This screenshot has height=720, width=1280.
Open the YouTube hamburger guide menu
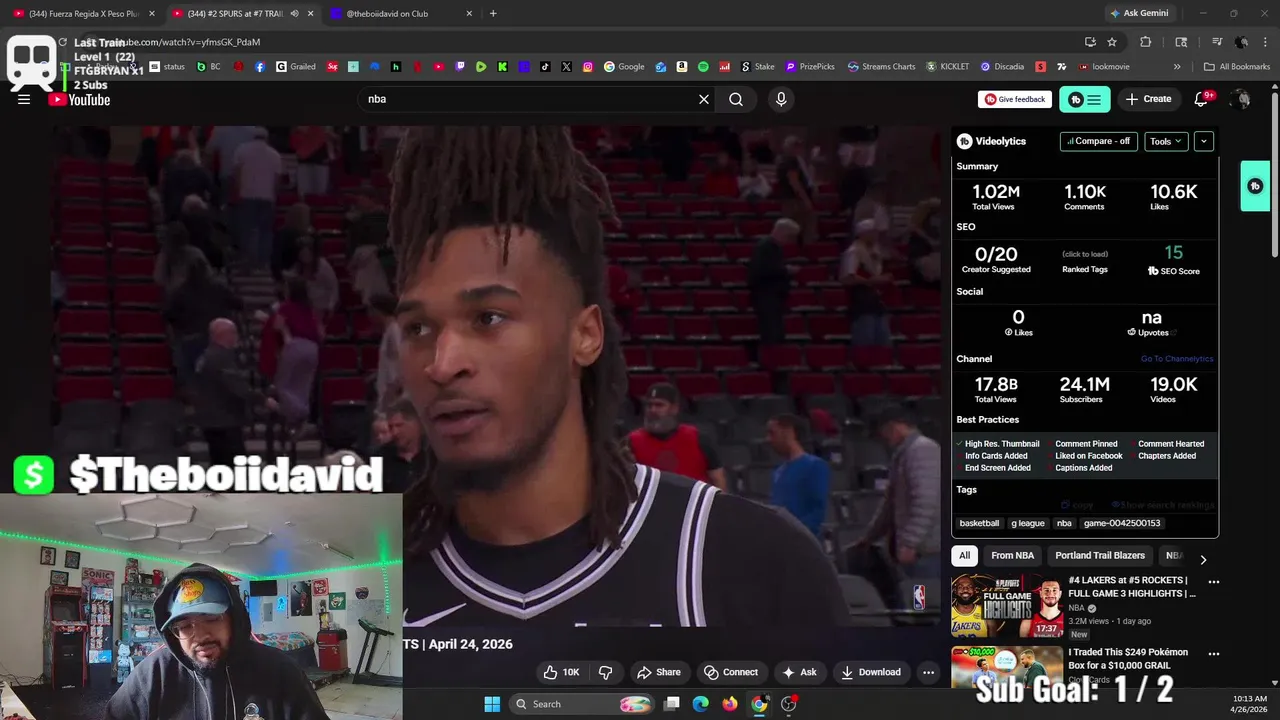pyautogui.click(x=24, y=99)
